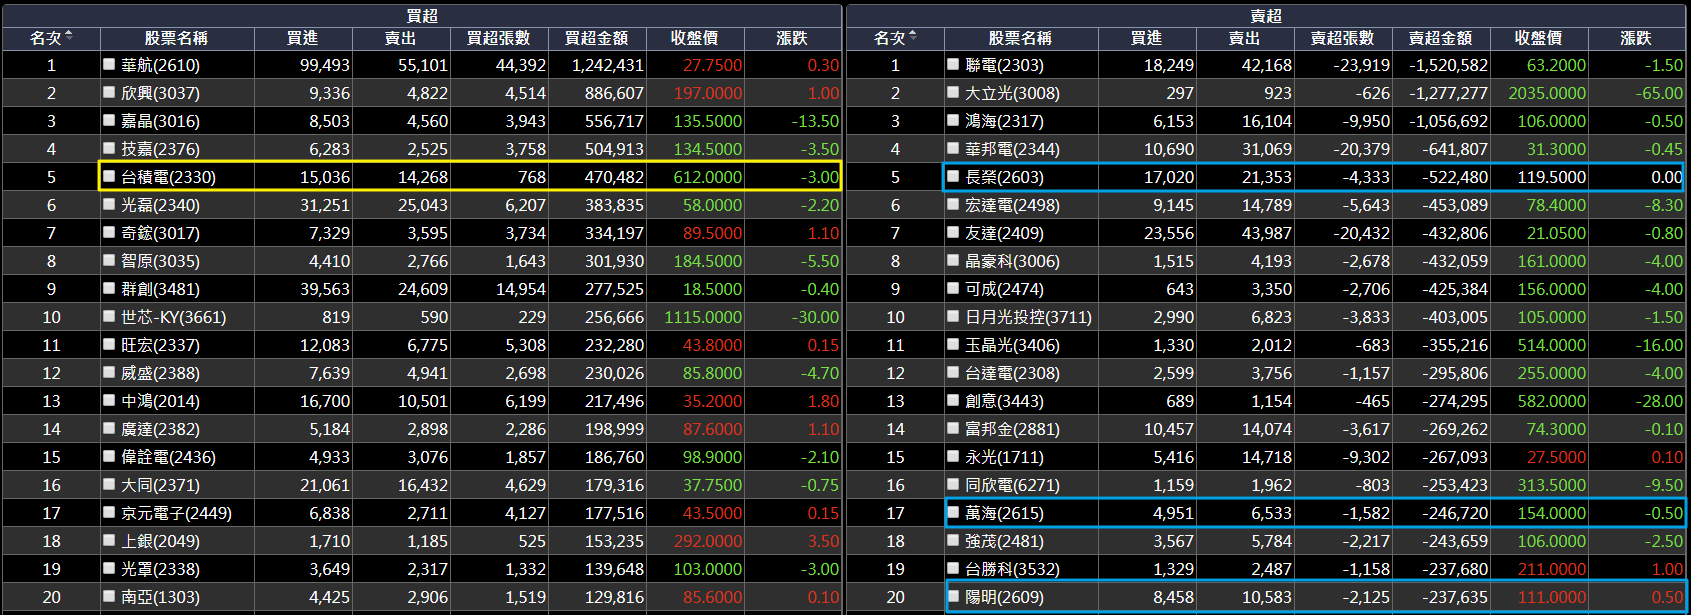Viewport: 1691px width, 615px height.
Task: Select the net sell amount -1,520,582
Action: pos(1448,65)
